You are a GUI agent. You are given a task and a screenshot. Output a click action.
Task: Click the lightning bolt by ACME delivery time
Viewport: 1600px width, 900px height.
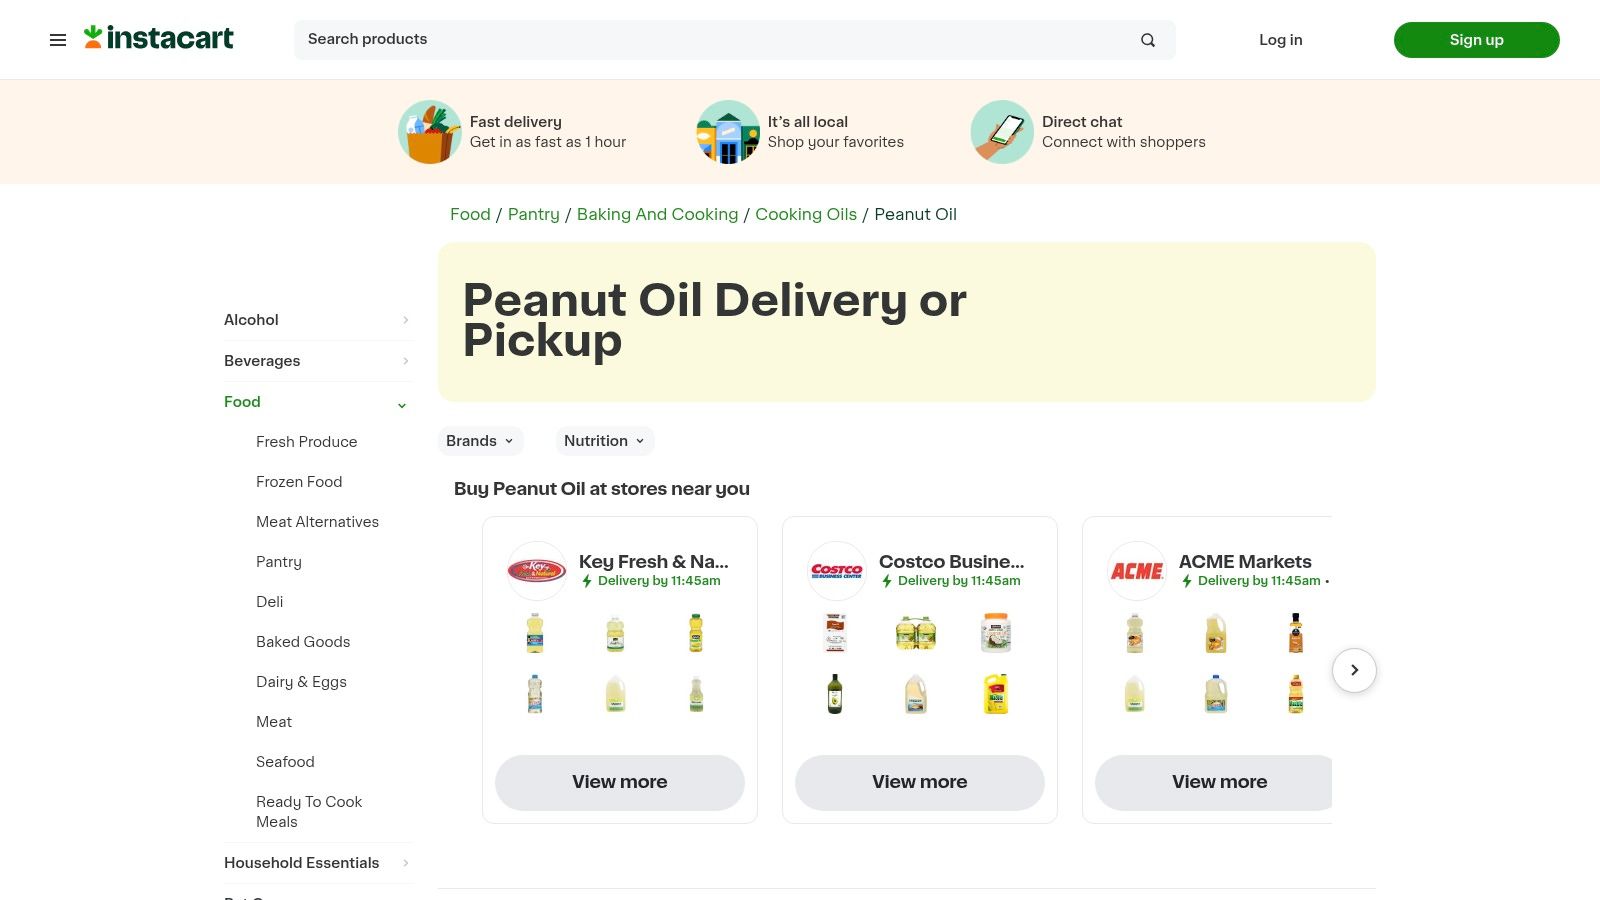pyautogui.click(x=1188, y=580)
